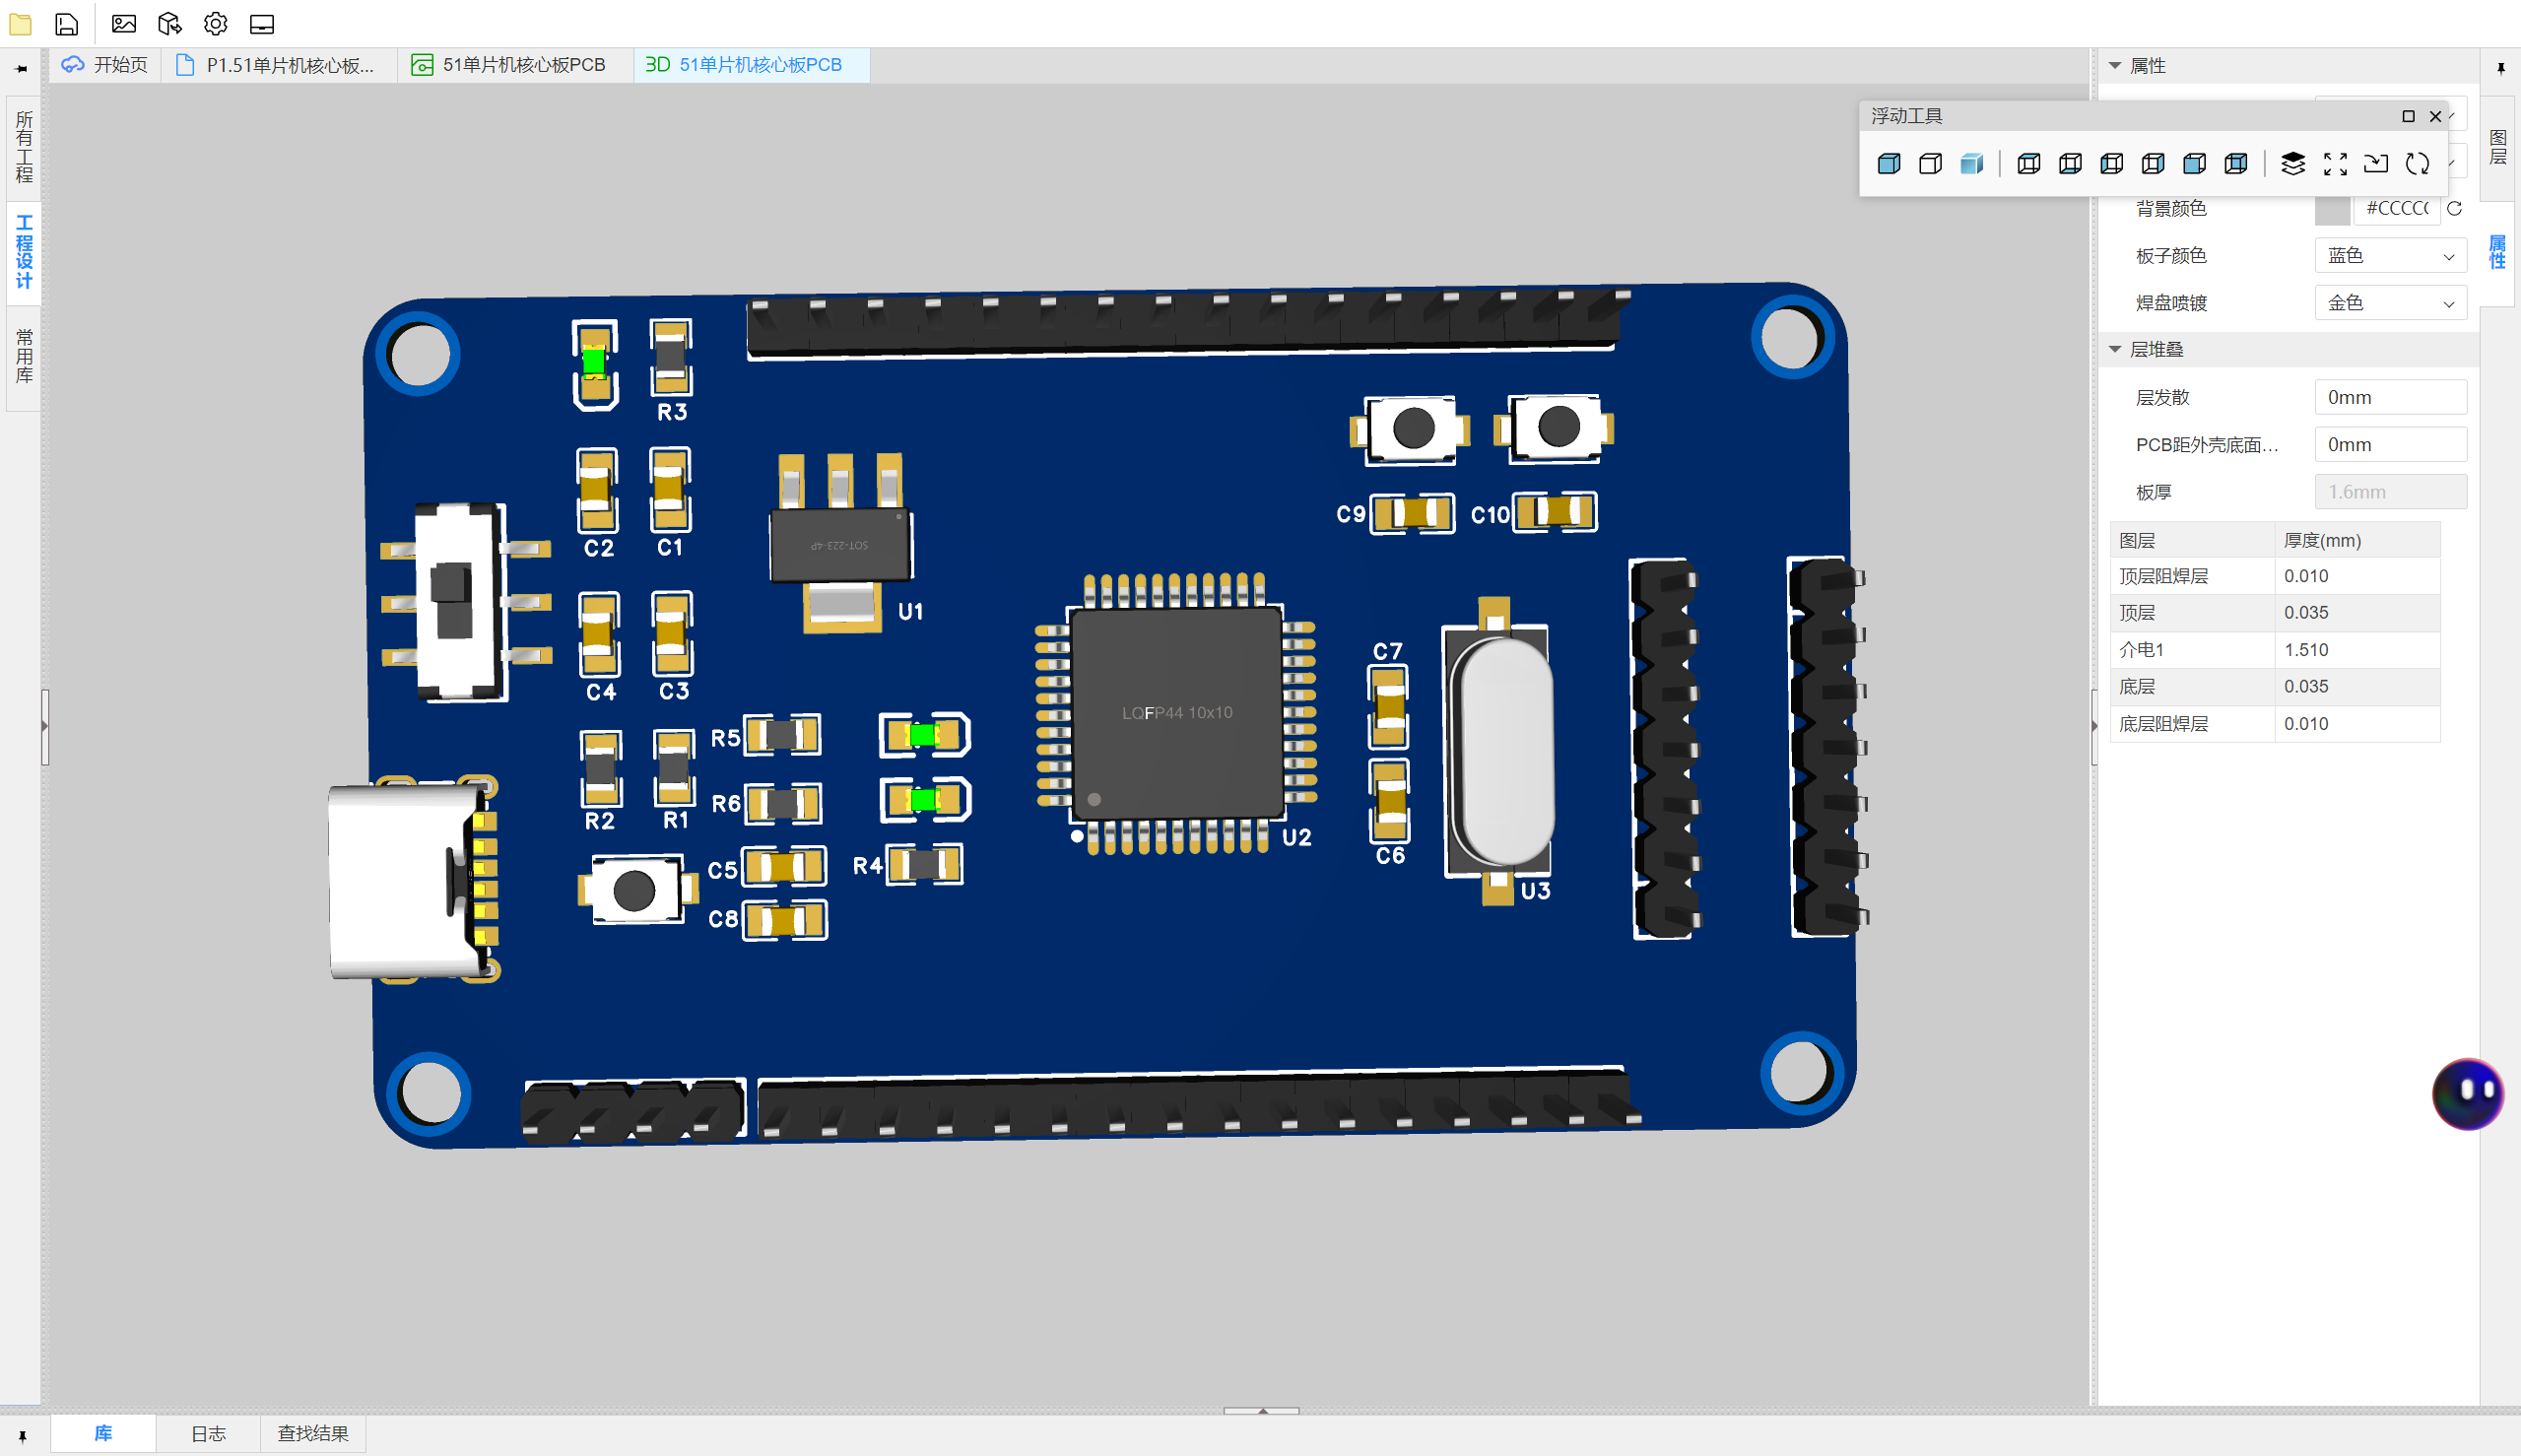Toggle the left panel collapse pin
The image size is (2521, 1456).
tap(22, 68)
